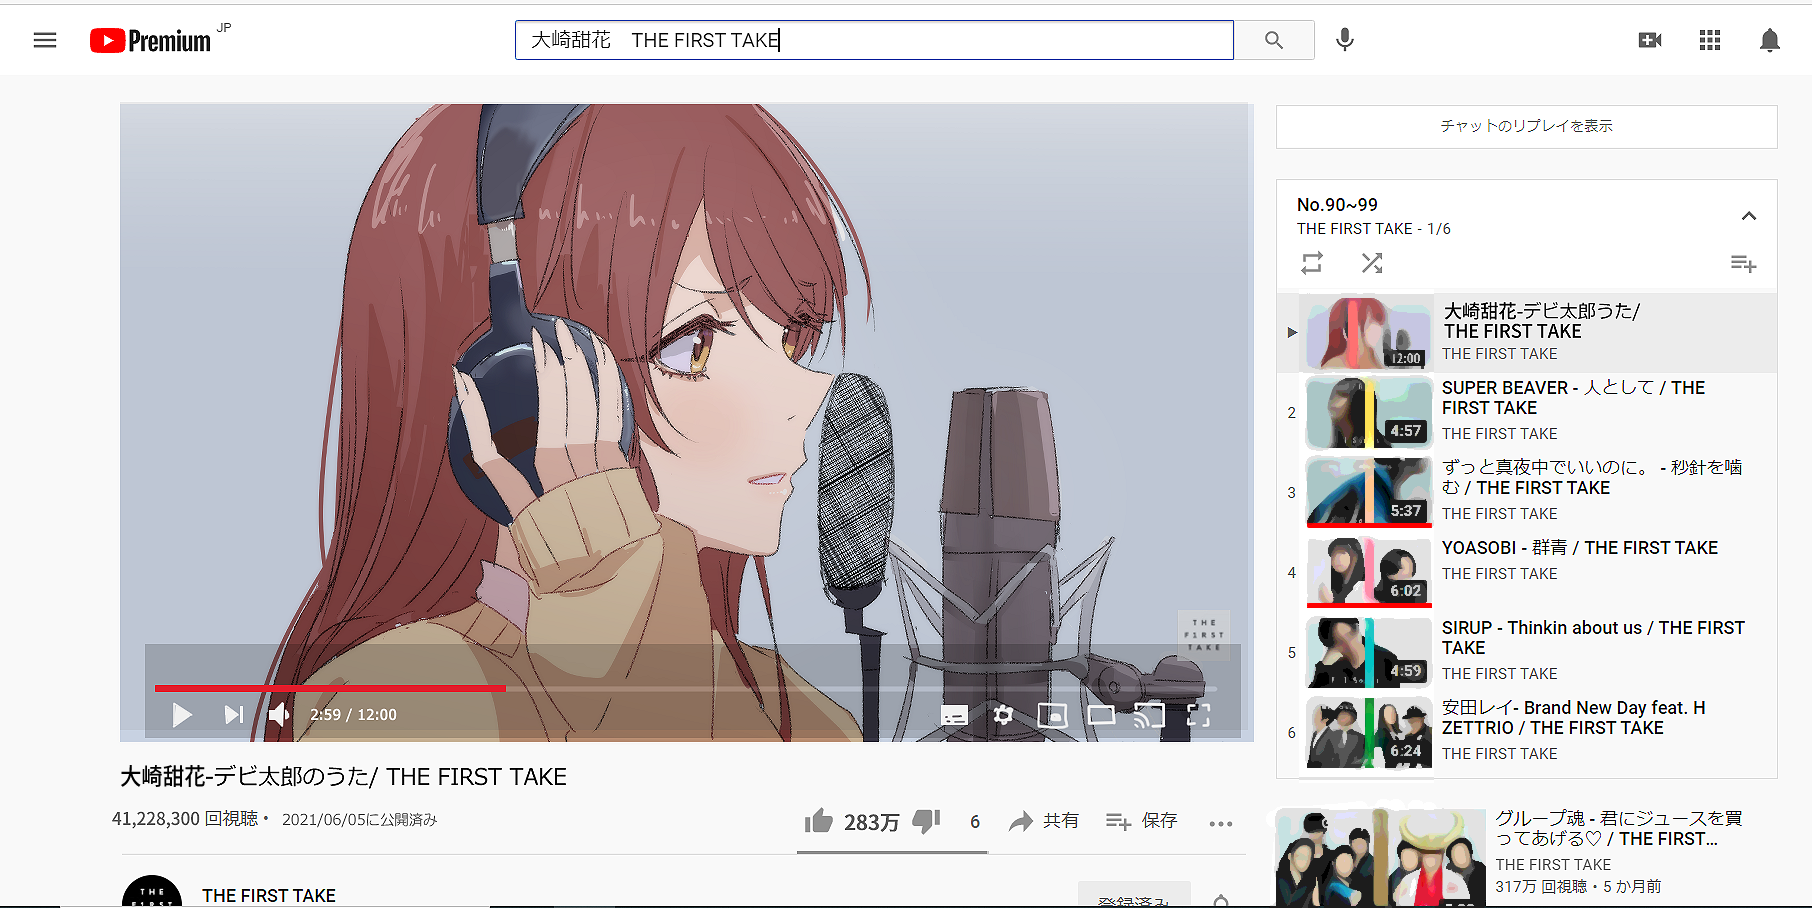The image size is (1812, 908).
Task: Go to YouTube Premium home logo
Action: 151,40
